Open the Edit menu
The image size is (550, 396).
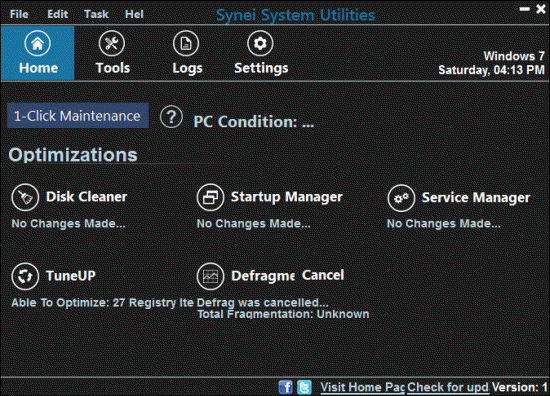(x=58, y=14)
